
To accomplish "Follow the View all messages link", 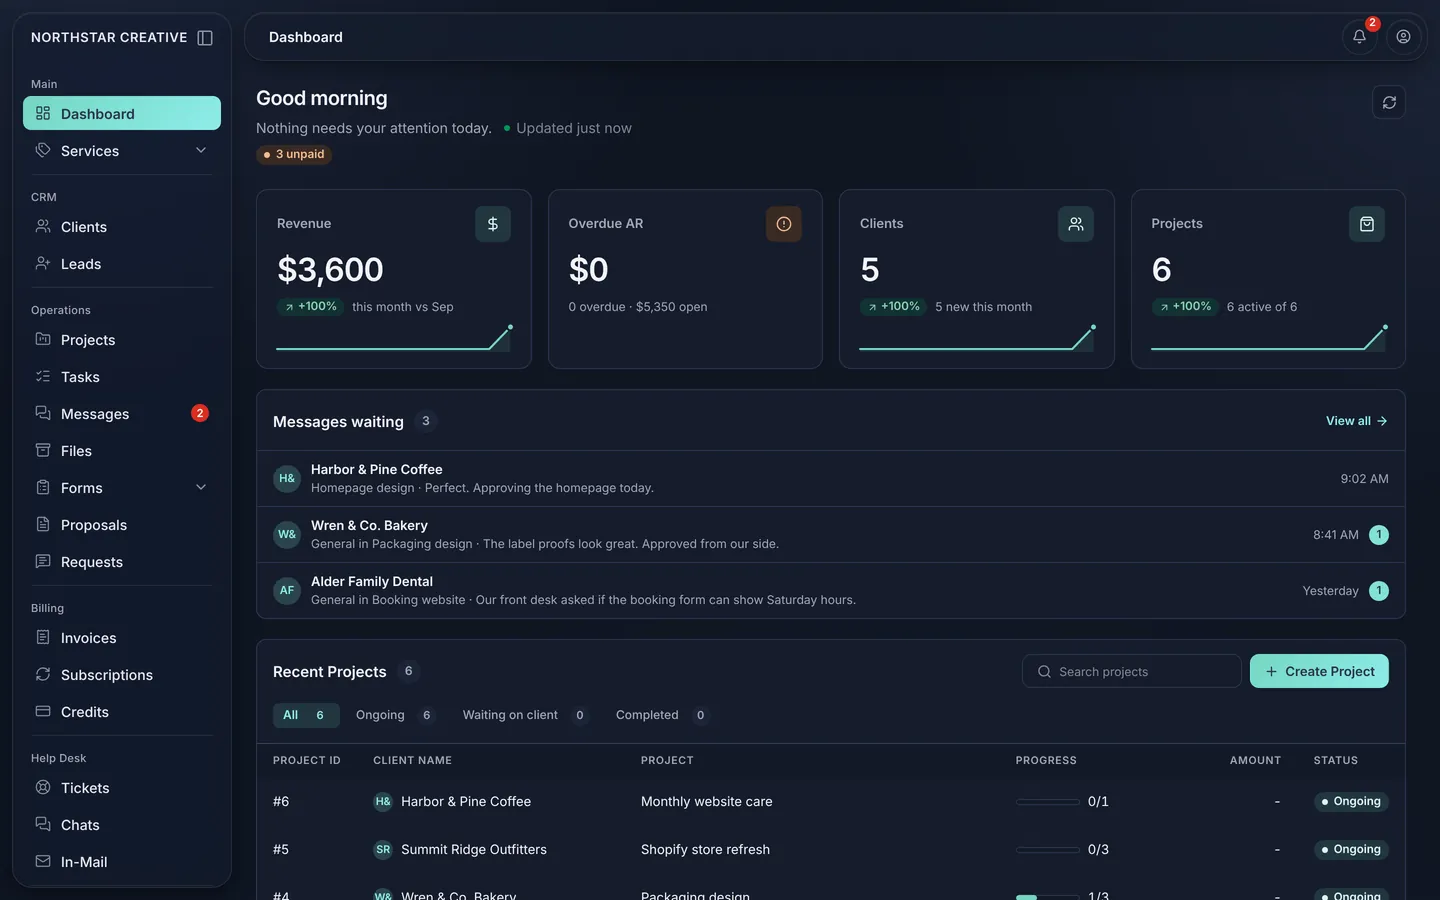I will click(x=1356, y=421).
